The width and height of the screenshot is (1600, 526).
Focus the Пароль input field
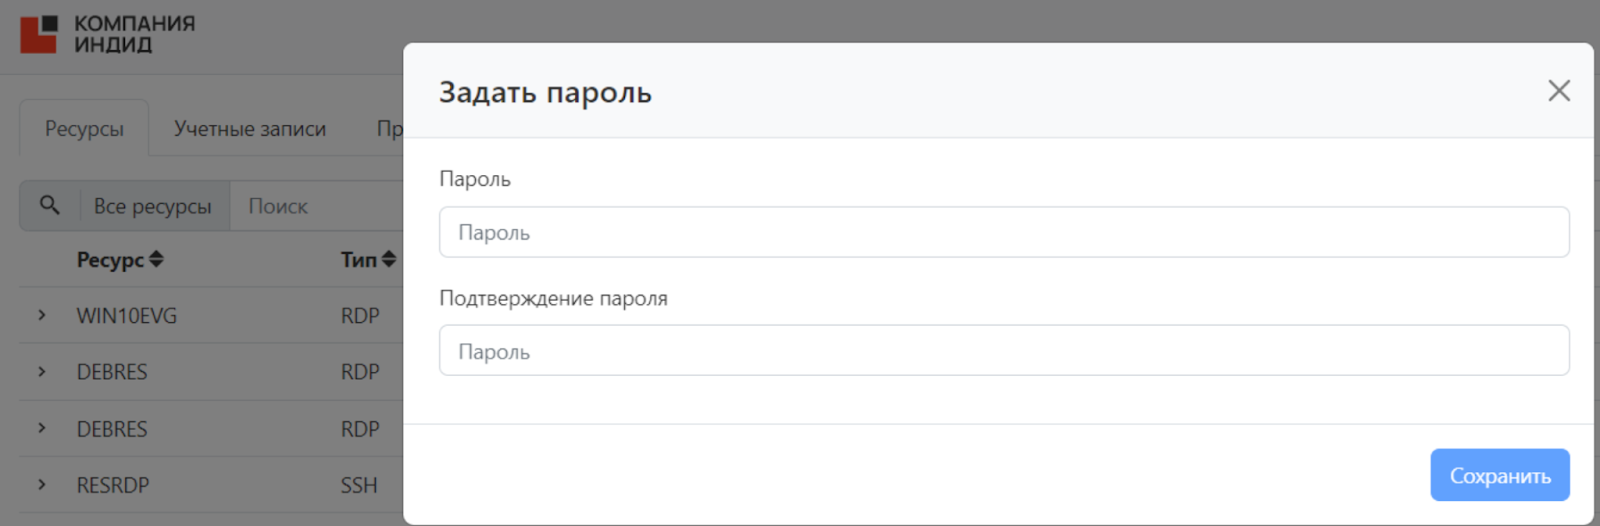(1003, 232)
